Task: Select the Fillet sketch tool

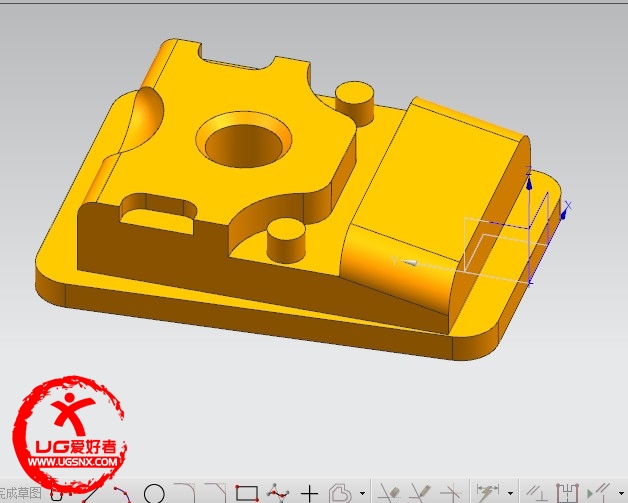Action: (185, 493)
